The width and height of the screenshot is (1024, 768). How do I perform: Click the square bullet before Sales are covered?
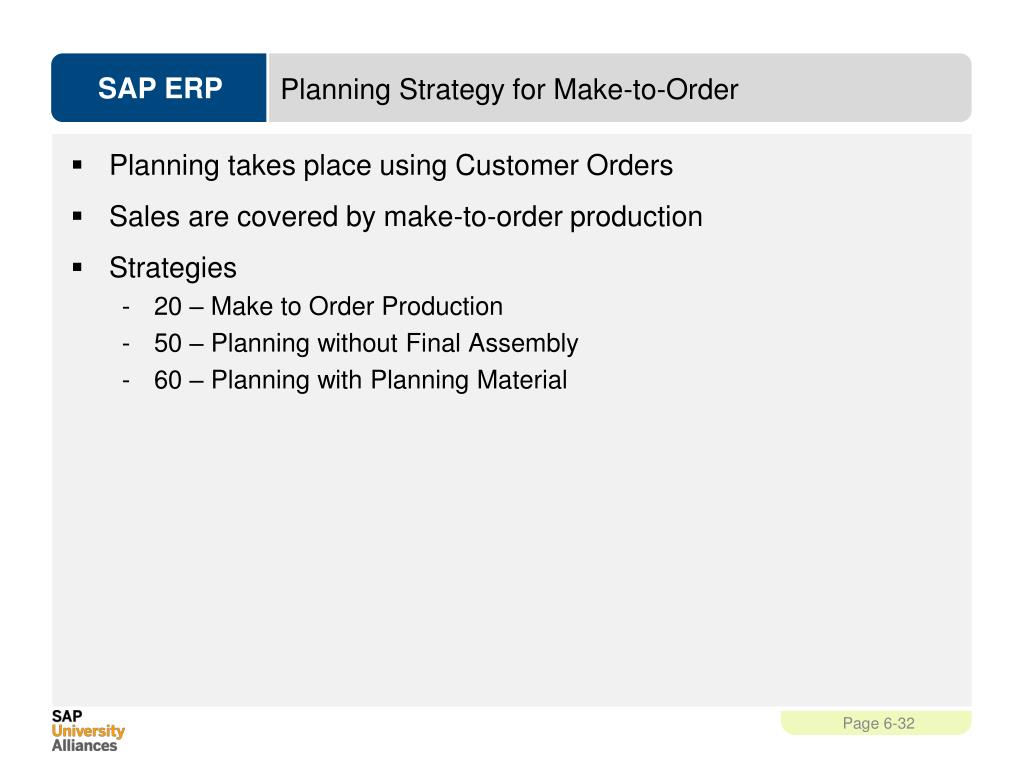tap(78, 216)
